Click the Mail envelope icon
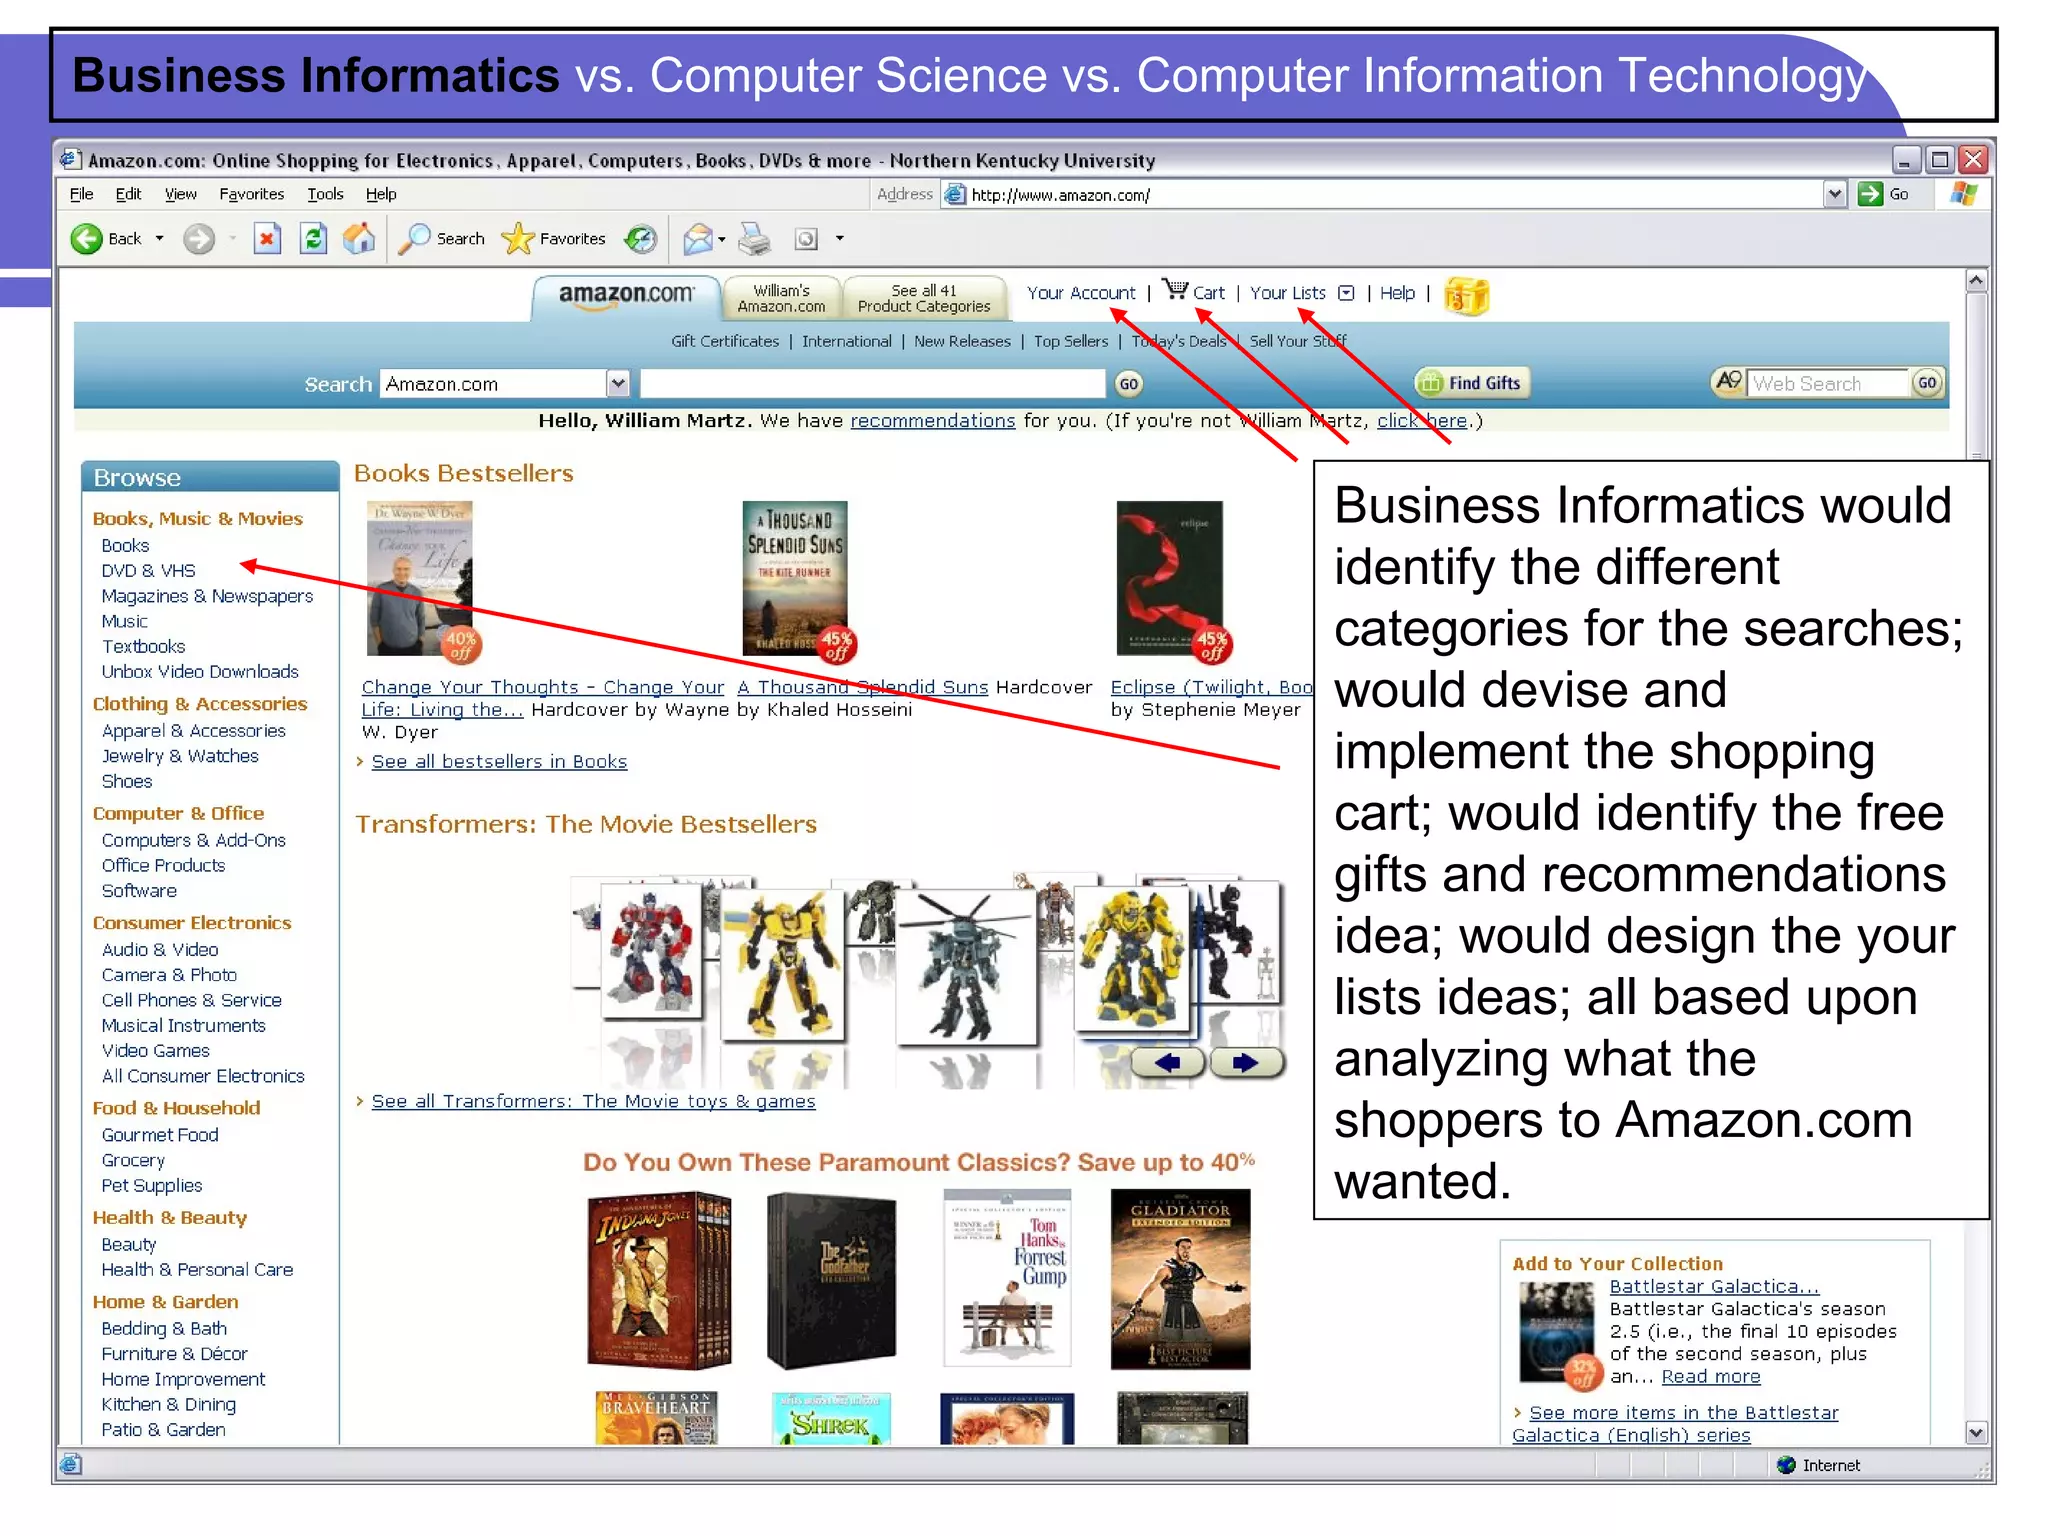This screenshot has height=1536, width=2048. [x=698, y=239]
